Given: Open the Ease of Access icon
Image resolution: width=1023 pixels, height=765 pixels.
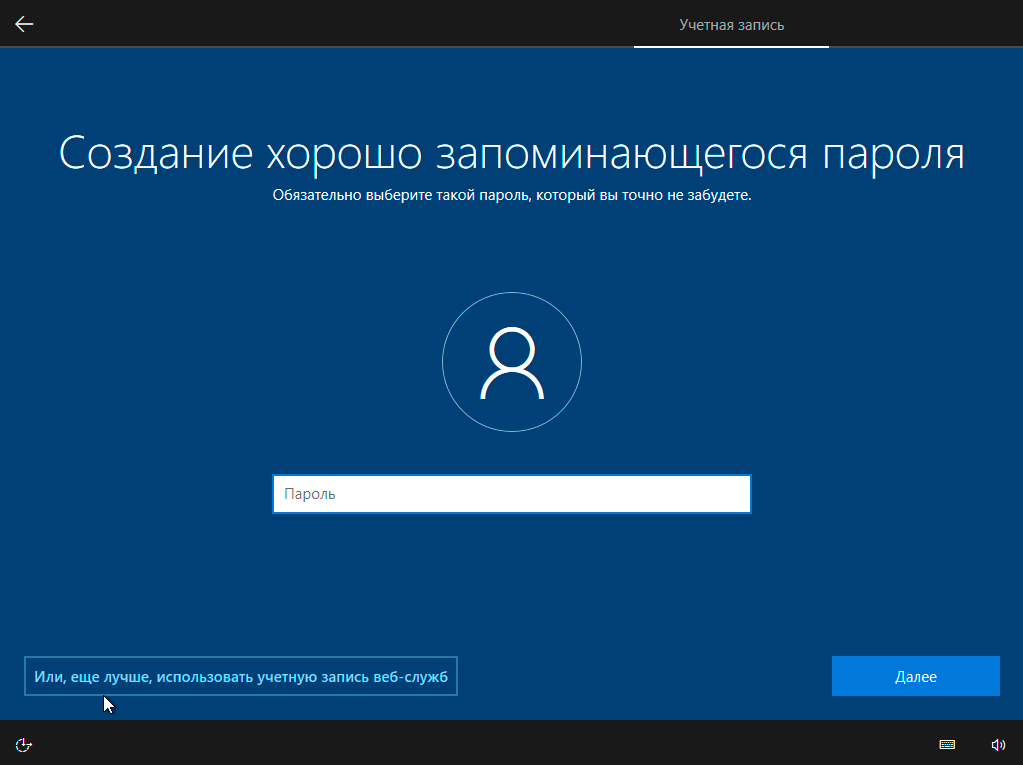Looking at the screenshot, I should click(x=25, y=744).
